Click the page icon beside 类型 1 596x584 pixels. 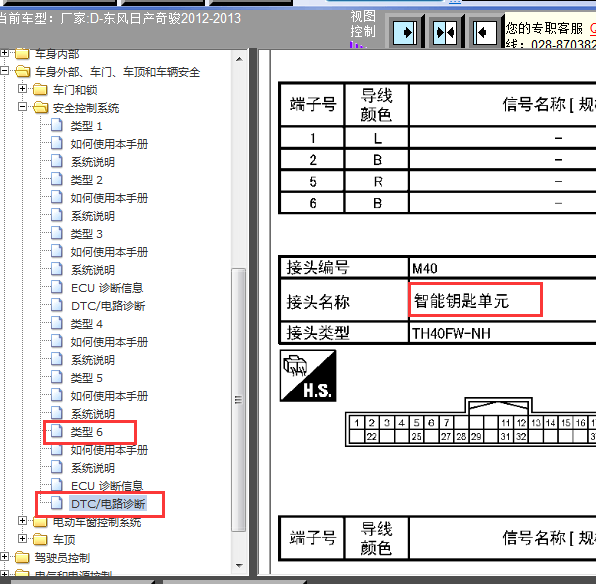click(x=57, y=125)
